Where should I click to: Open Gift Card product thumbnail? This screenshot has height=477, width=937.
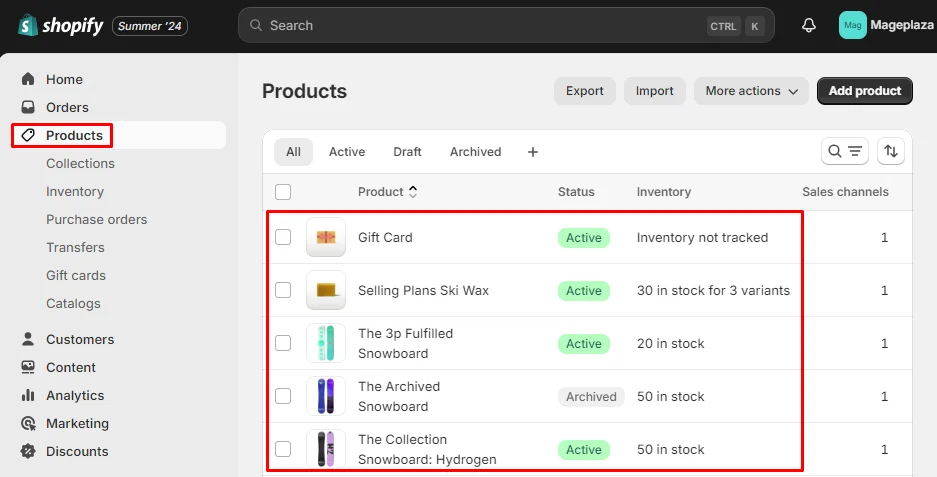[x=326, y=237]
